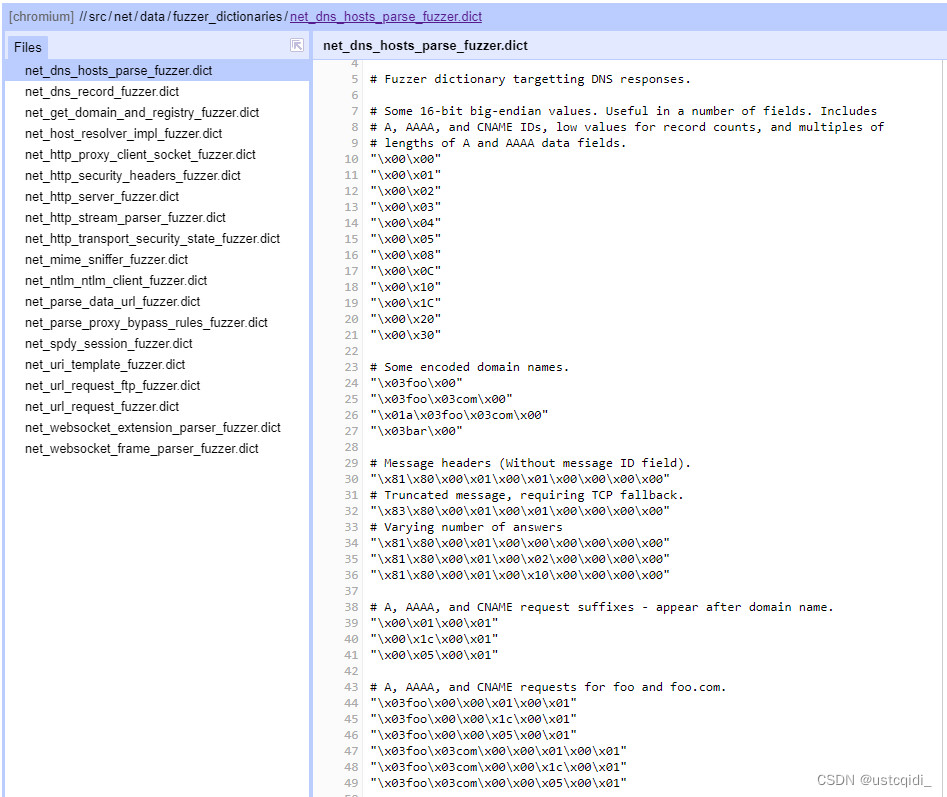Open net_url_request_ftp_fuzzer.dict file
Screen dimensions: 947x797
click(112, 386)
